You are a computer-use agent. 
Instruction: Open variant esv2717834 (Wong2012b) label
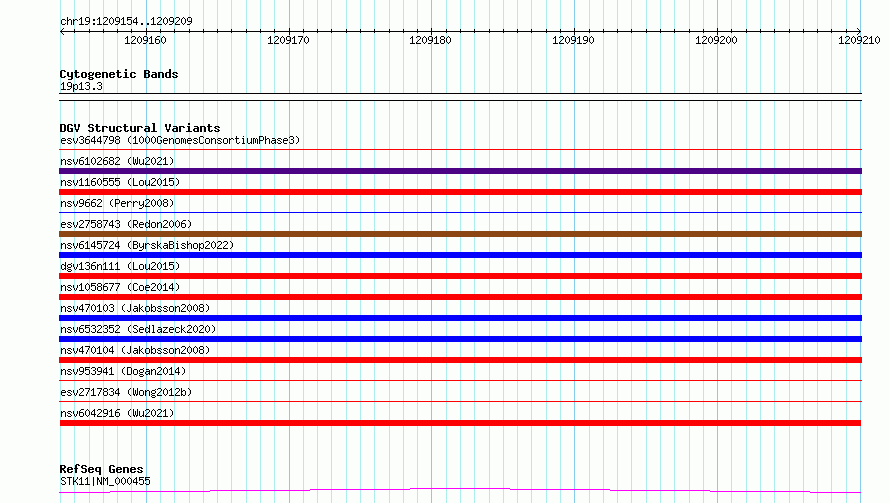pos(126,392)
